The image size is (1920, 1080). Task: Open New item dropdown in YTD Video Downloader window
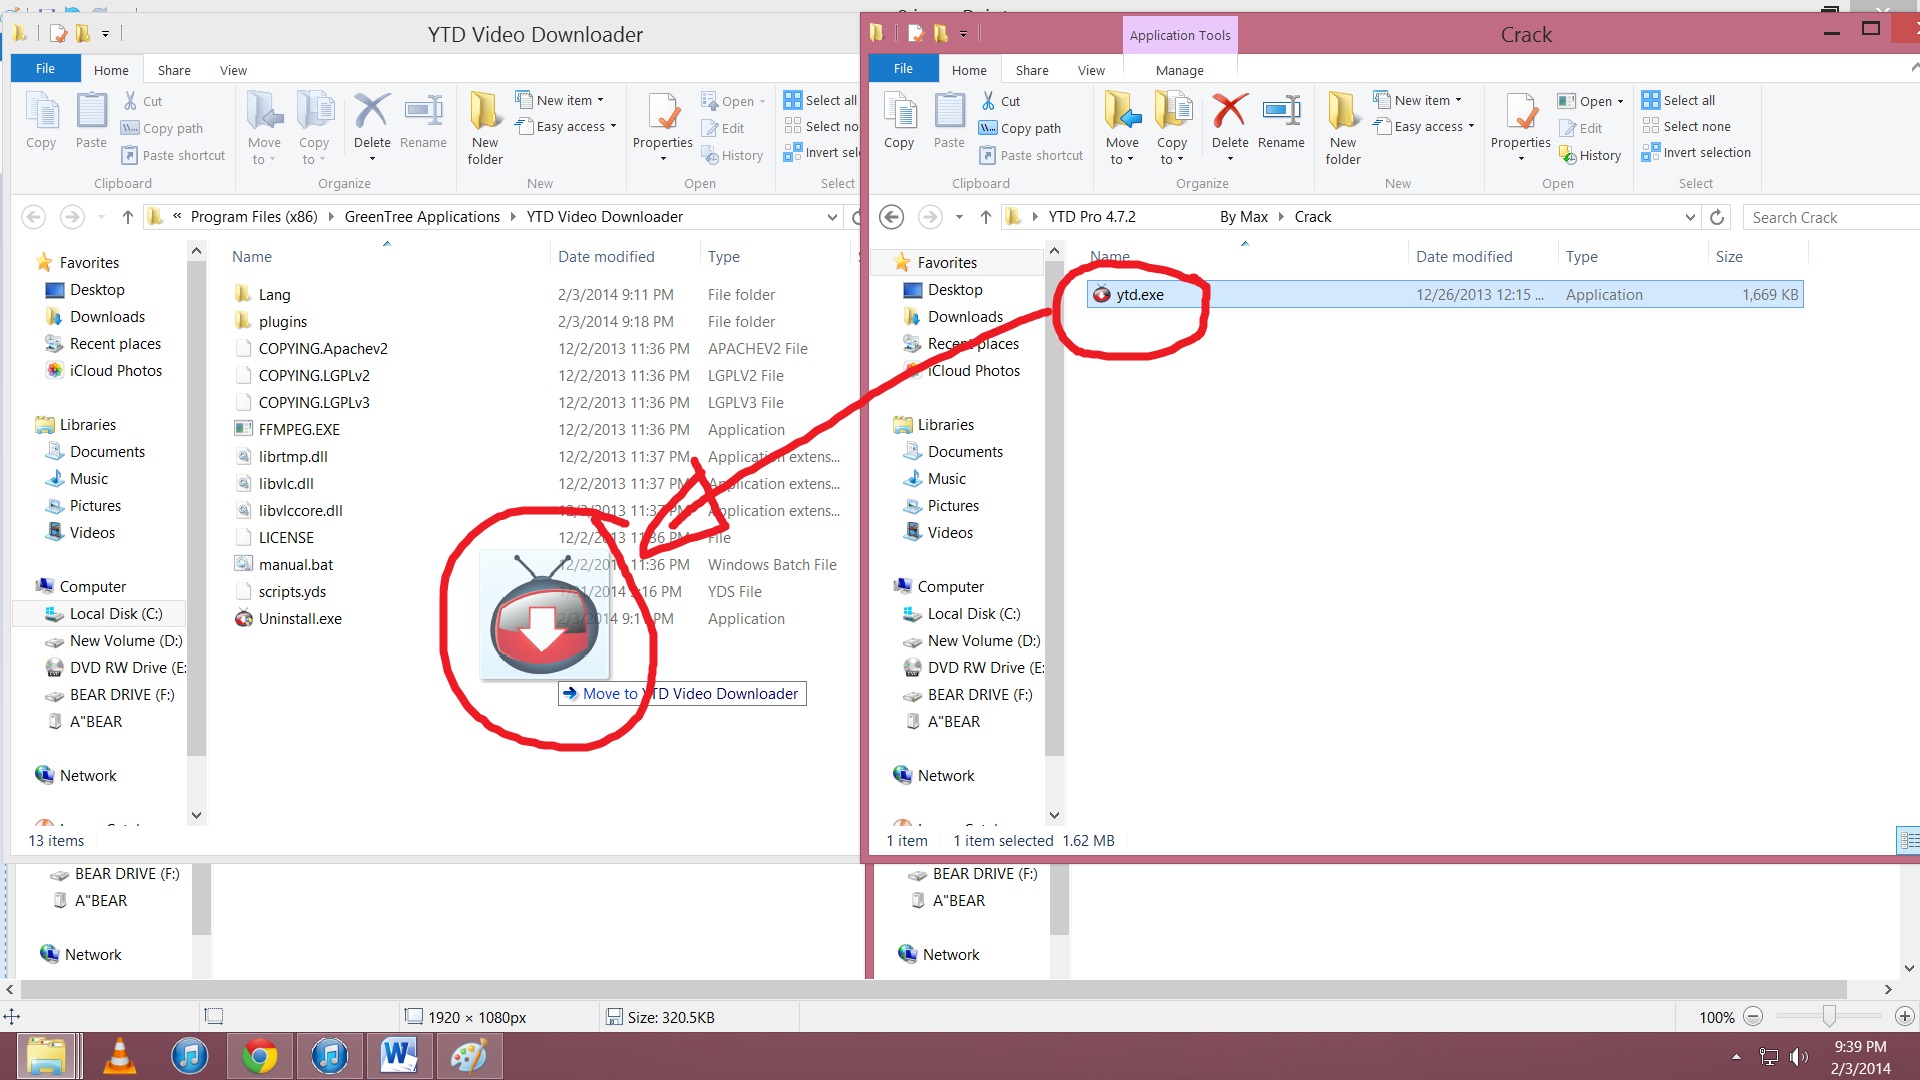pos(560,100)
